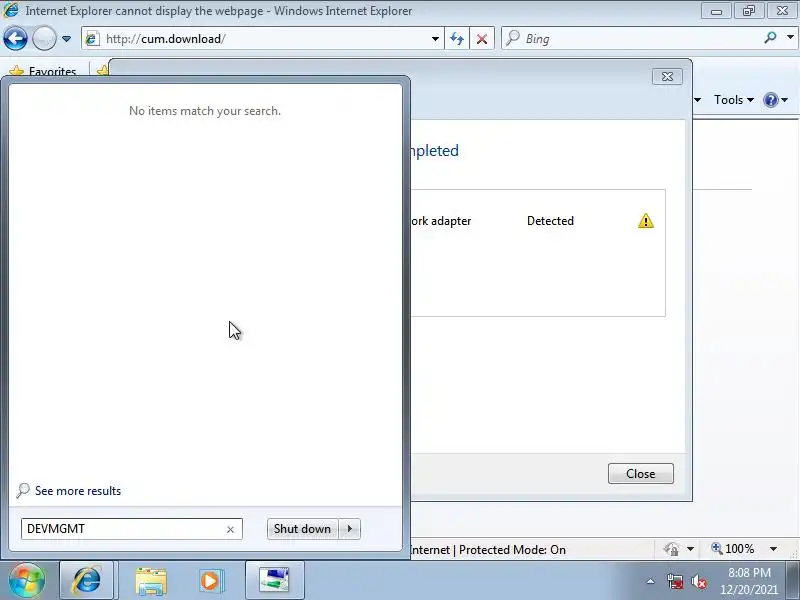Expand the Shut down options arrow
The image size is (800, 600).
pos(350,529)
